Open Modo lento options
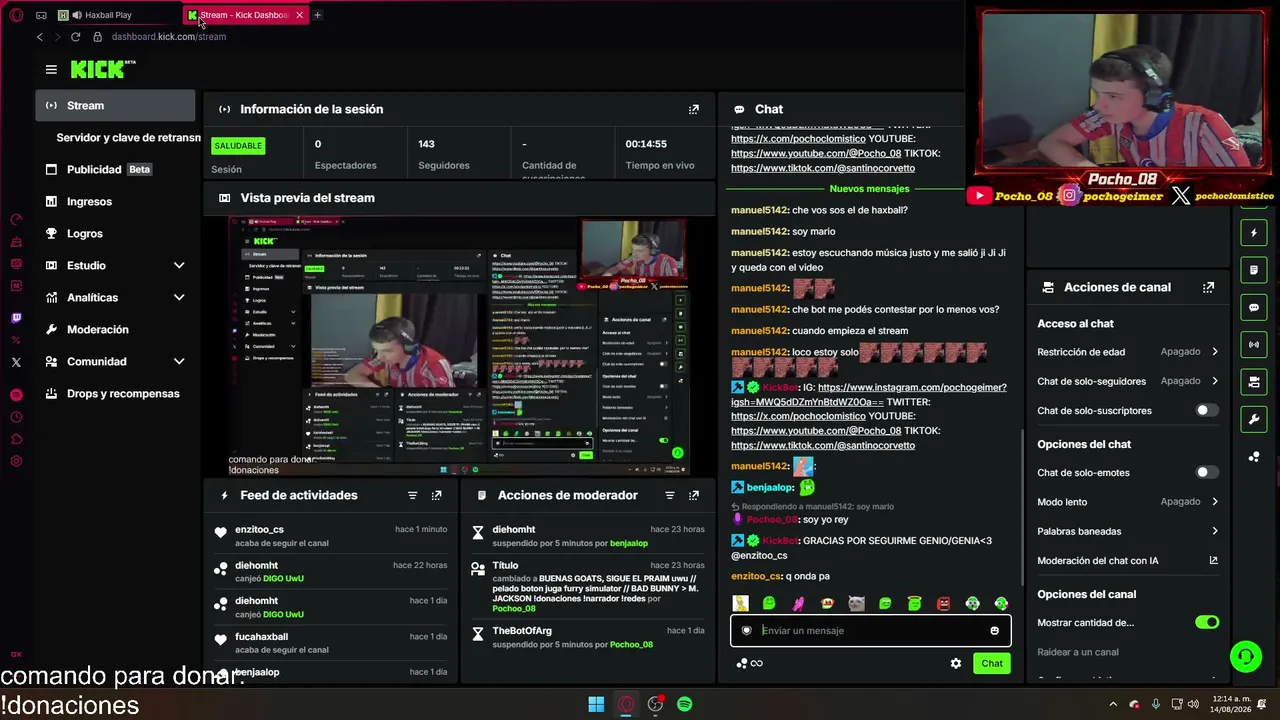This screenshot has height=720, width=1280. coord(1128,502)
